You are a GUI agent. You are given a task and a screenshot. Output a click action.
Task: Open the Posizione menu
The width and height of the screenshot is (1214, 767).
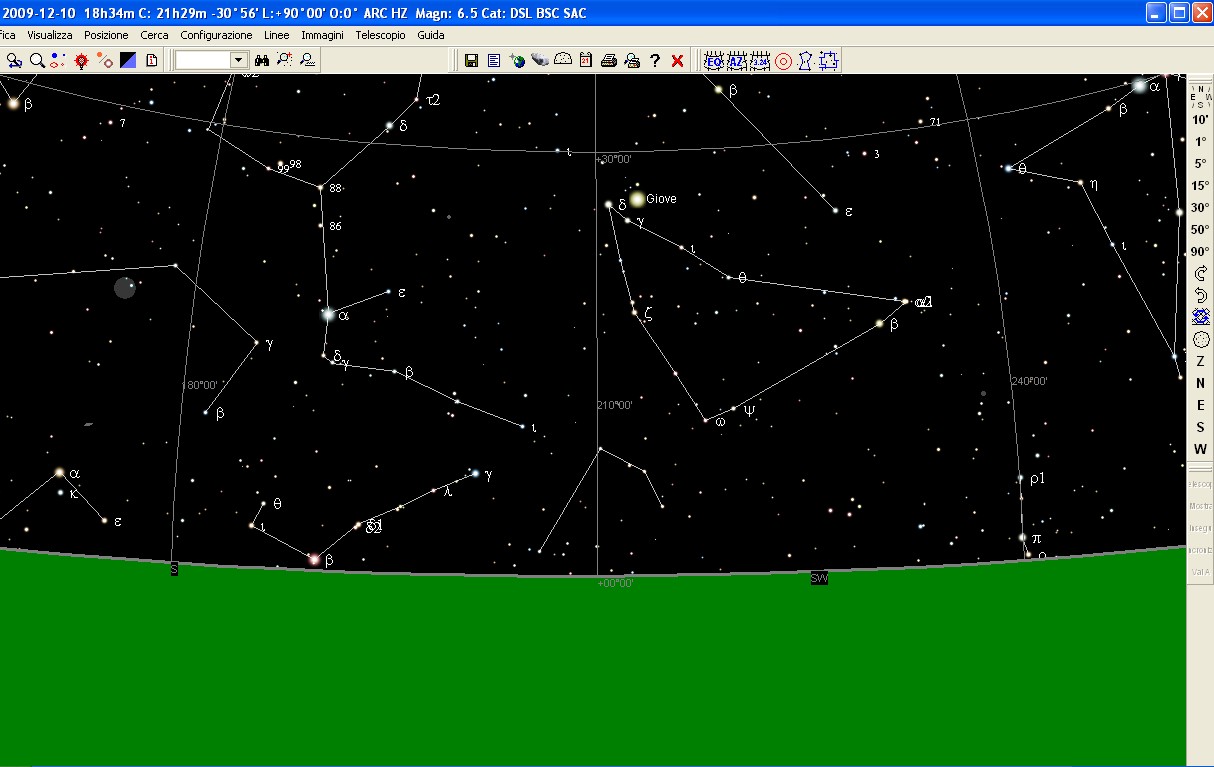106,35
